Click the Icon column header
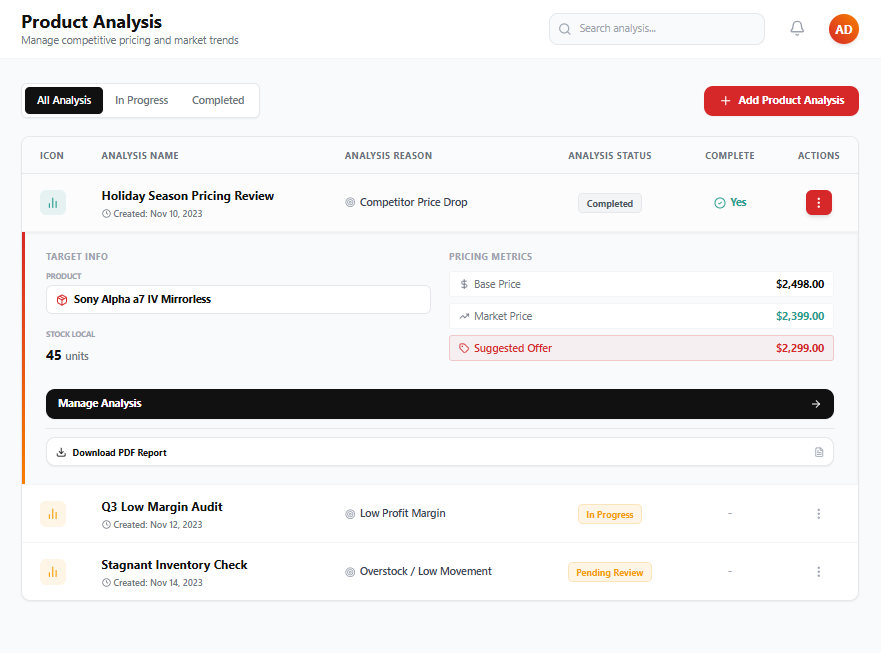The image size is (881, 653). 52,156
